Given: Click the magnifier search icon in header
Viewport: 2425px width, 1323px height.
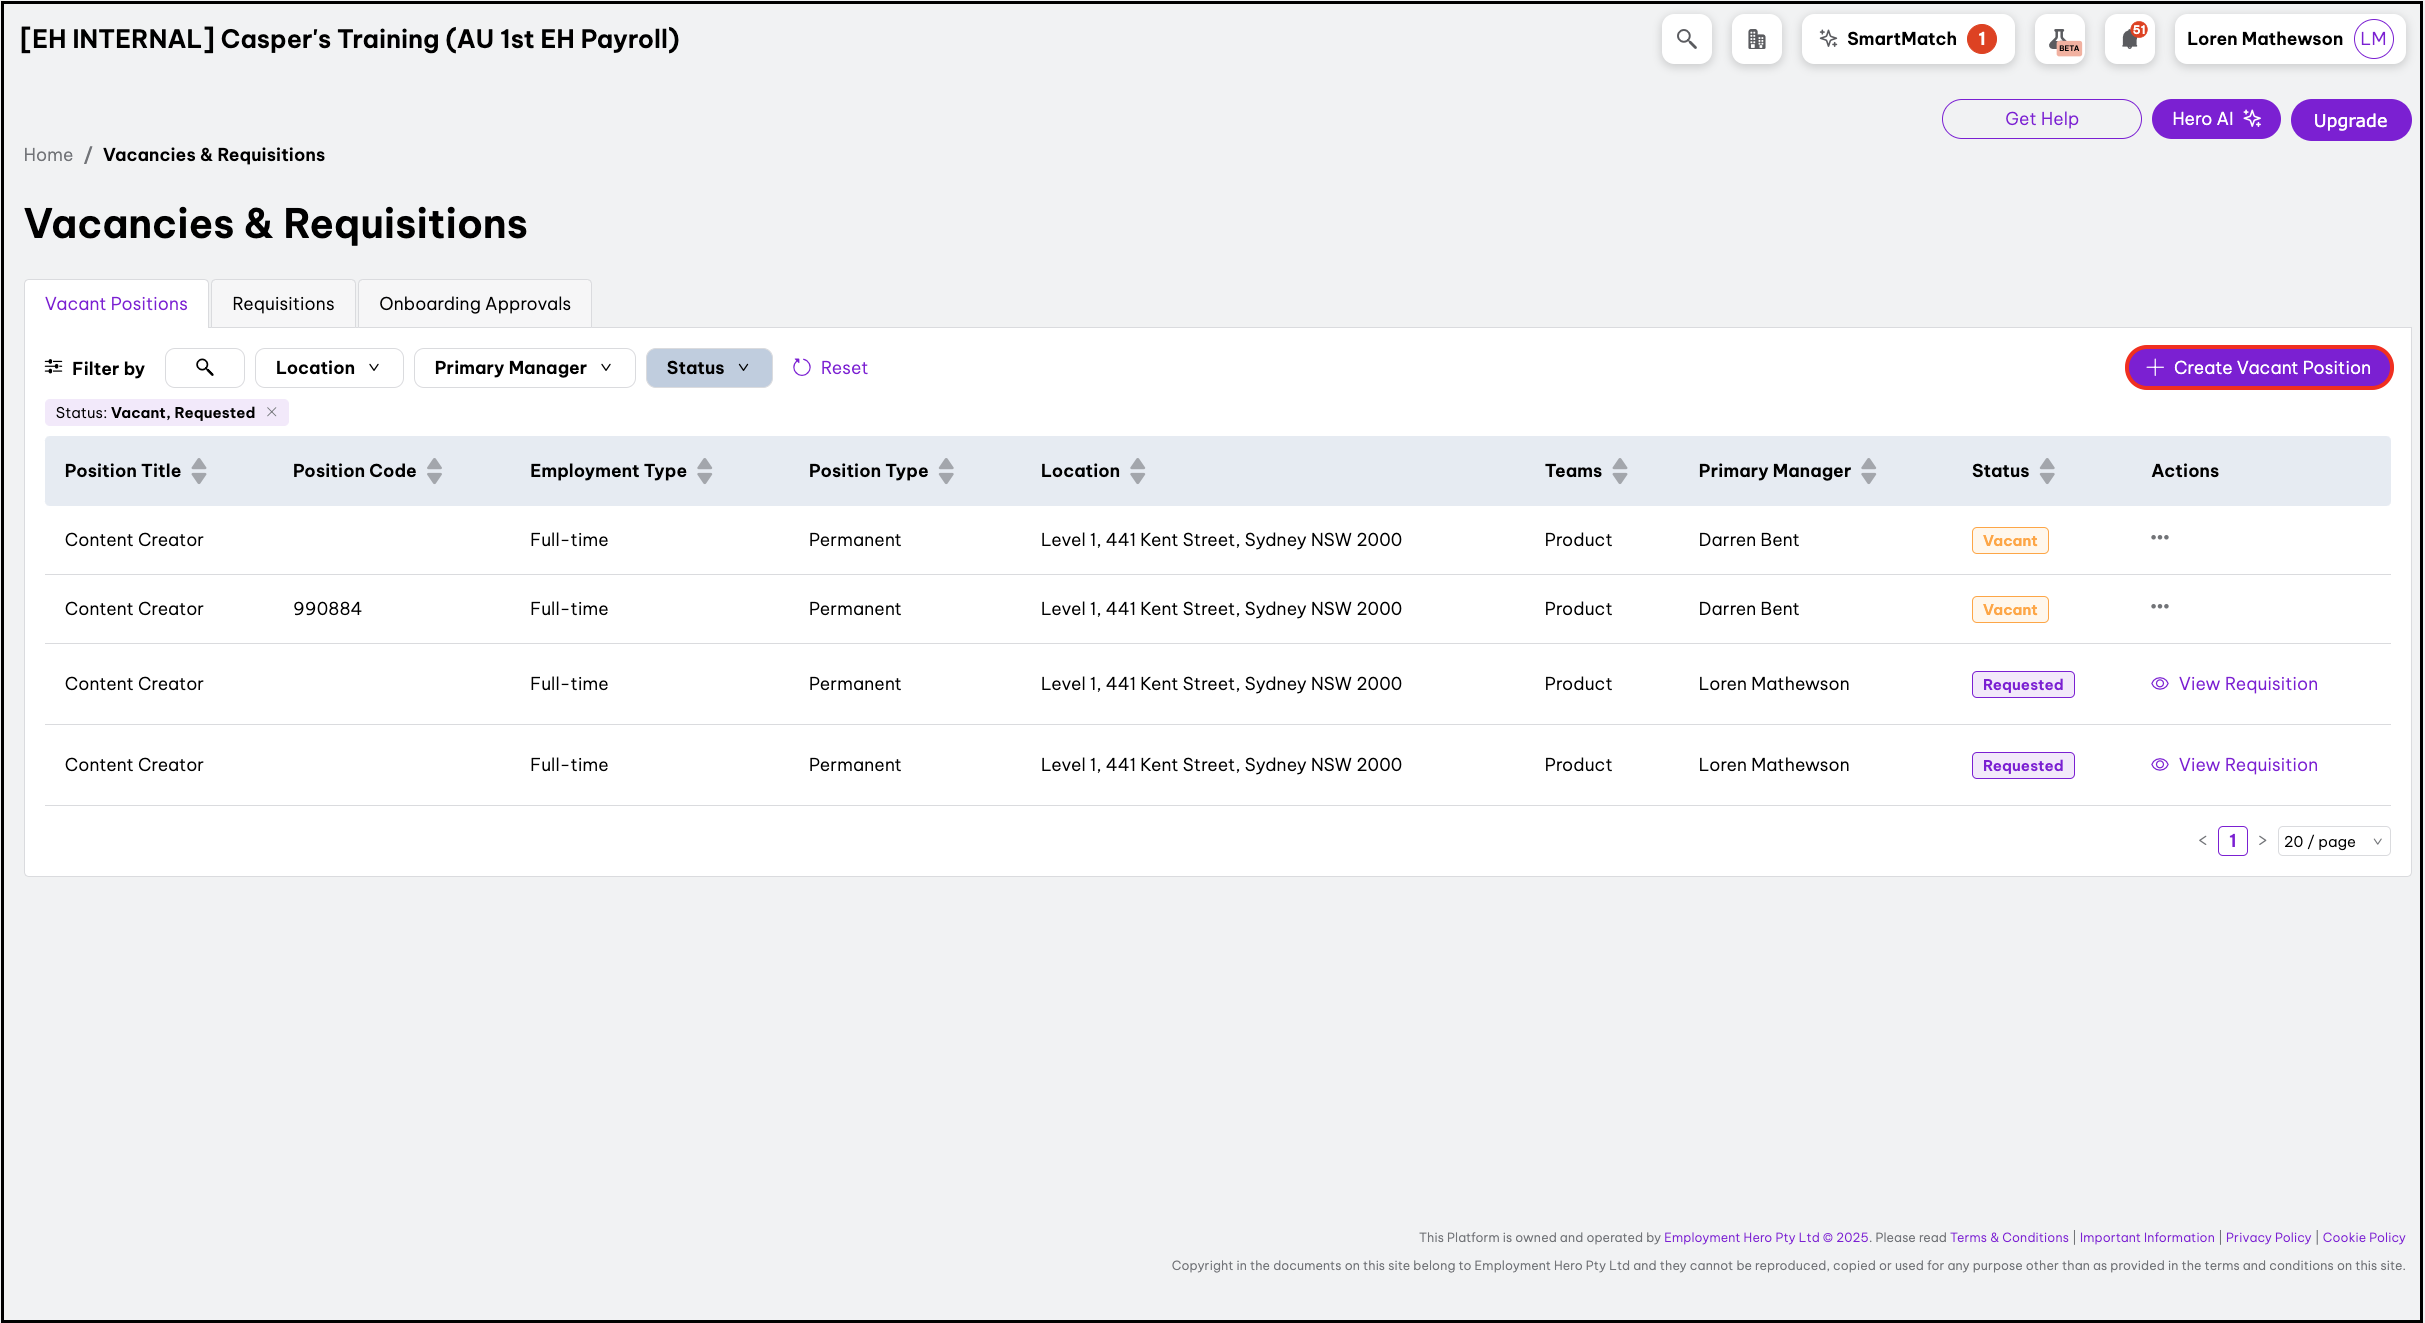Looking at the screenshot, I should coord(1686,39).
